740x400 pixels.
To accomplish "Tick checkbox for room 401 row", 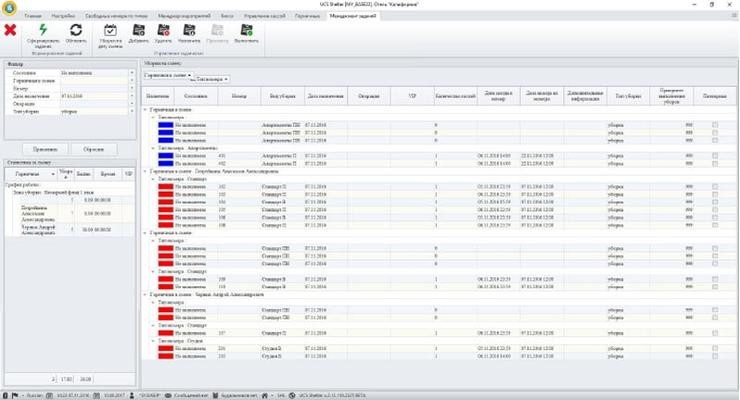I will click(714, 155).
